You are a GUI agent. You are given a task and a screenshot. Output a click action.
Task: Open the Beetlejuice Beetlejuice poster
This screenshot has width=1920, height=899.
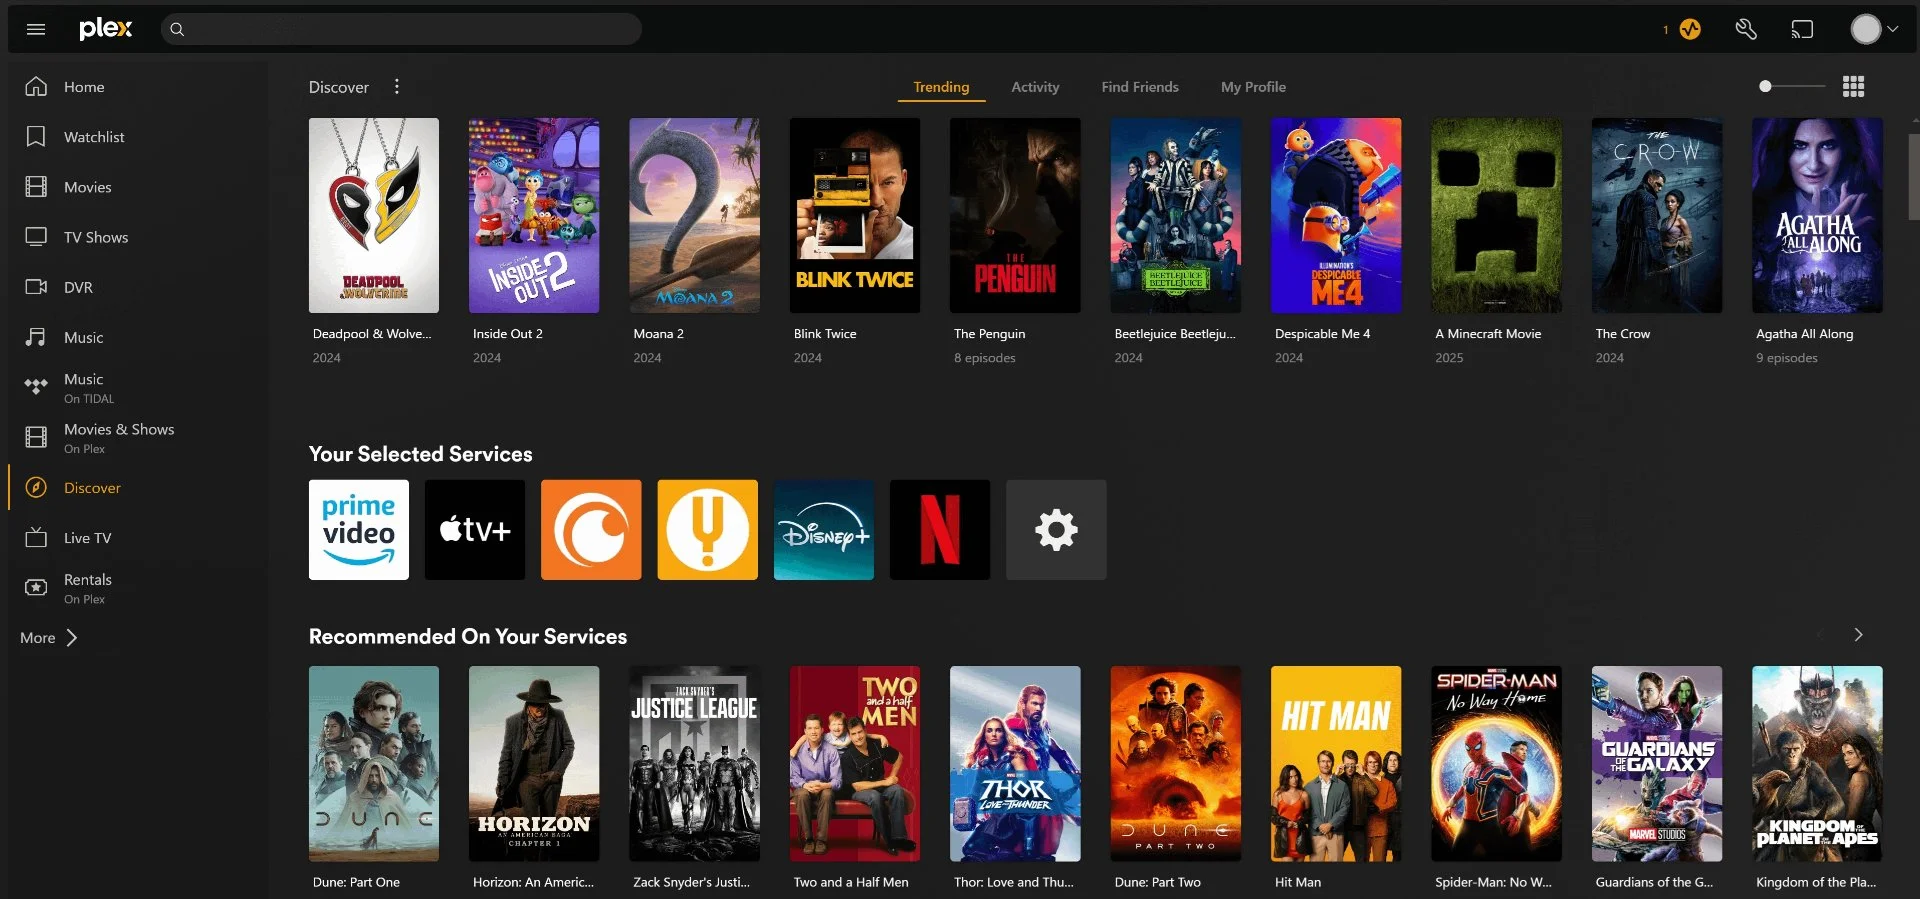point(1176,216)
